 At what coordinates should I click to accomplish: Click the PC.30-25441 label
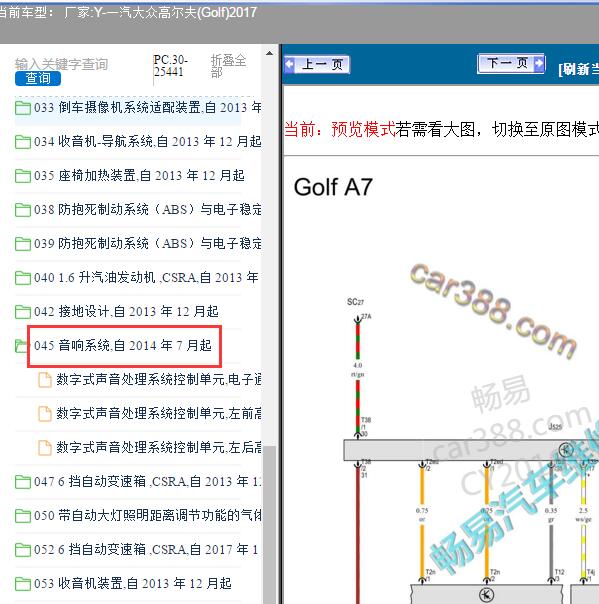tap(170, 66)
